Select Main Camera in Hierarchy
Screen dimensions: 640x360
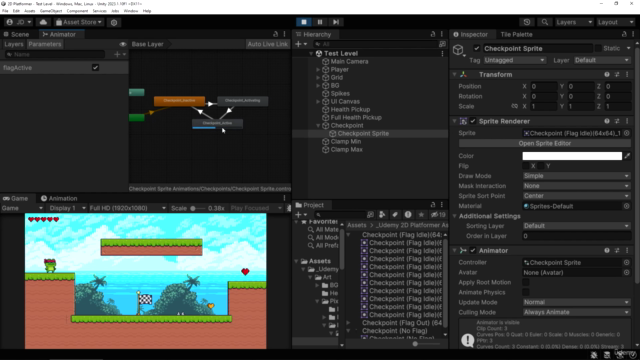coord(349,62)
